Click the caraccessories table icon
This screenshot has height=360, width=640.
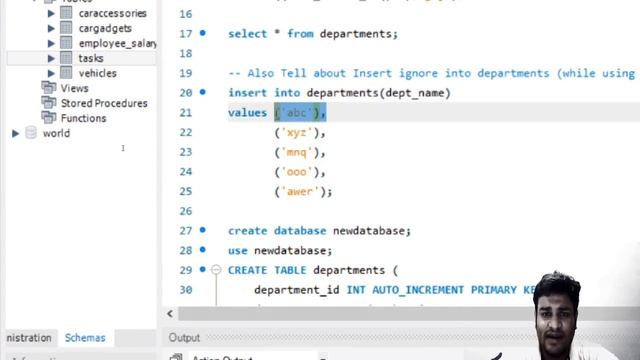pyautogui.click(x=66, y=13)
